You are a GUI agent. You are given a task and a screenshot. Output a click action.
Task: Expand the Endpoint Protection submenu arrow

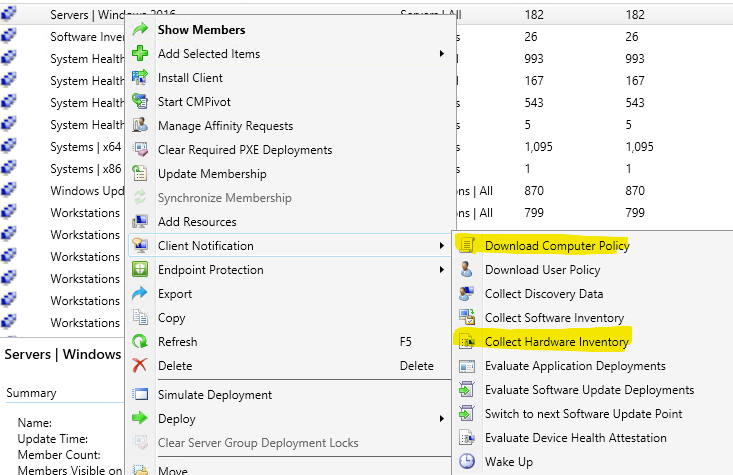(x=441, y=270)
